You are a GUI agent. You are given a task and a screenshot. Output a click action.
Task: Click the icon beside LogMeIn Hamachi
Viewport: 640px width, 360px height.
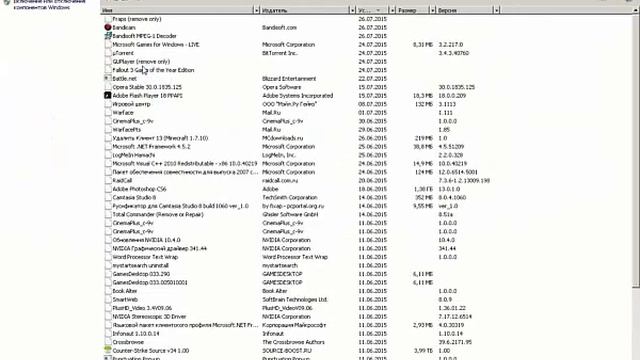108,155
